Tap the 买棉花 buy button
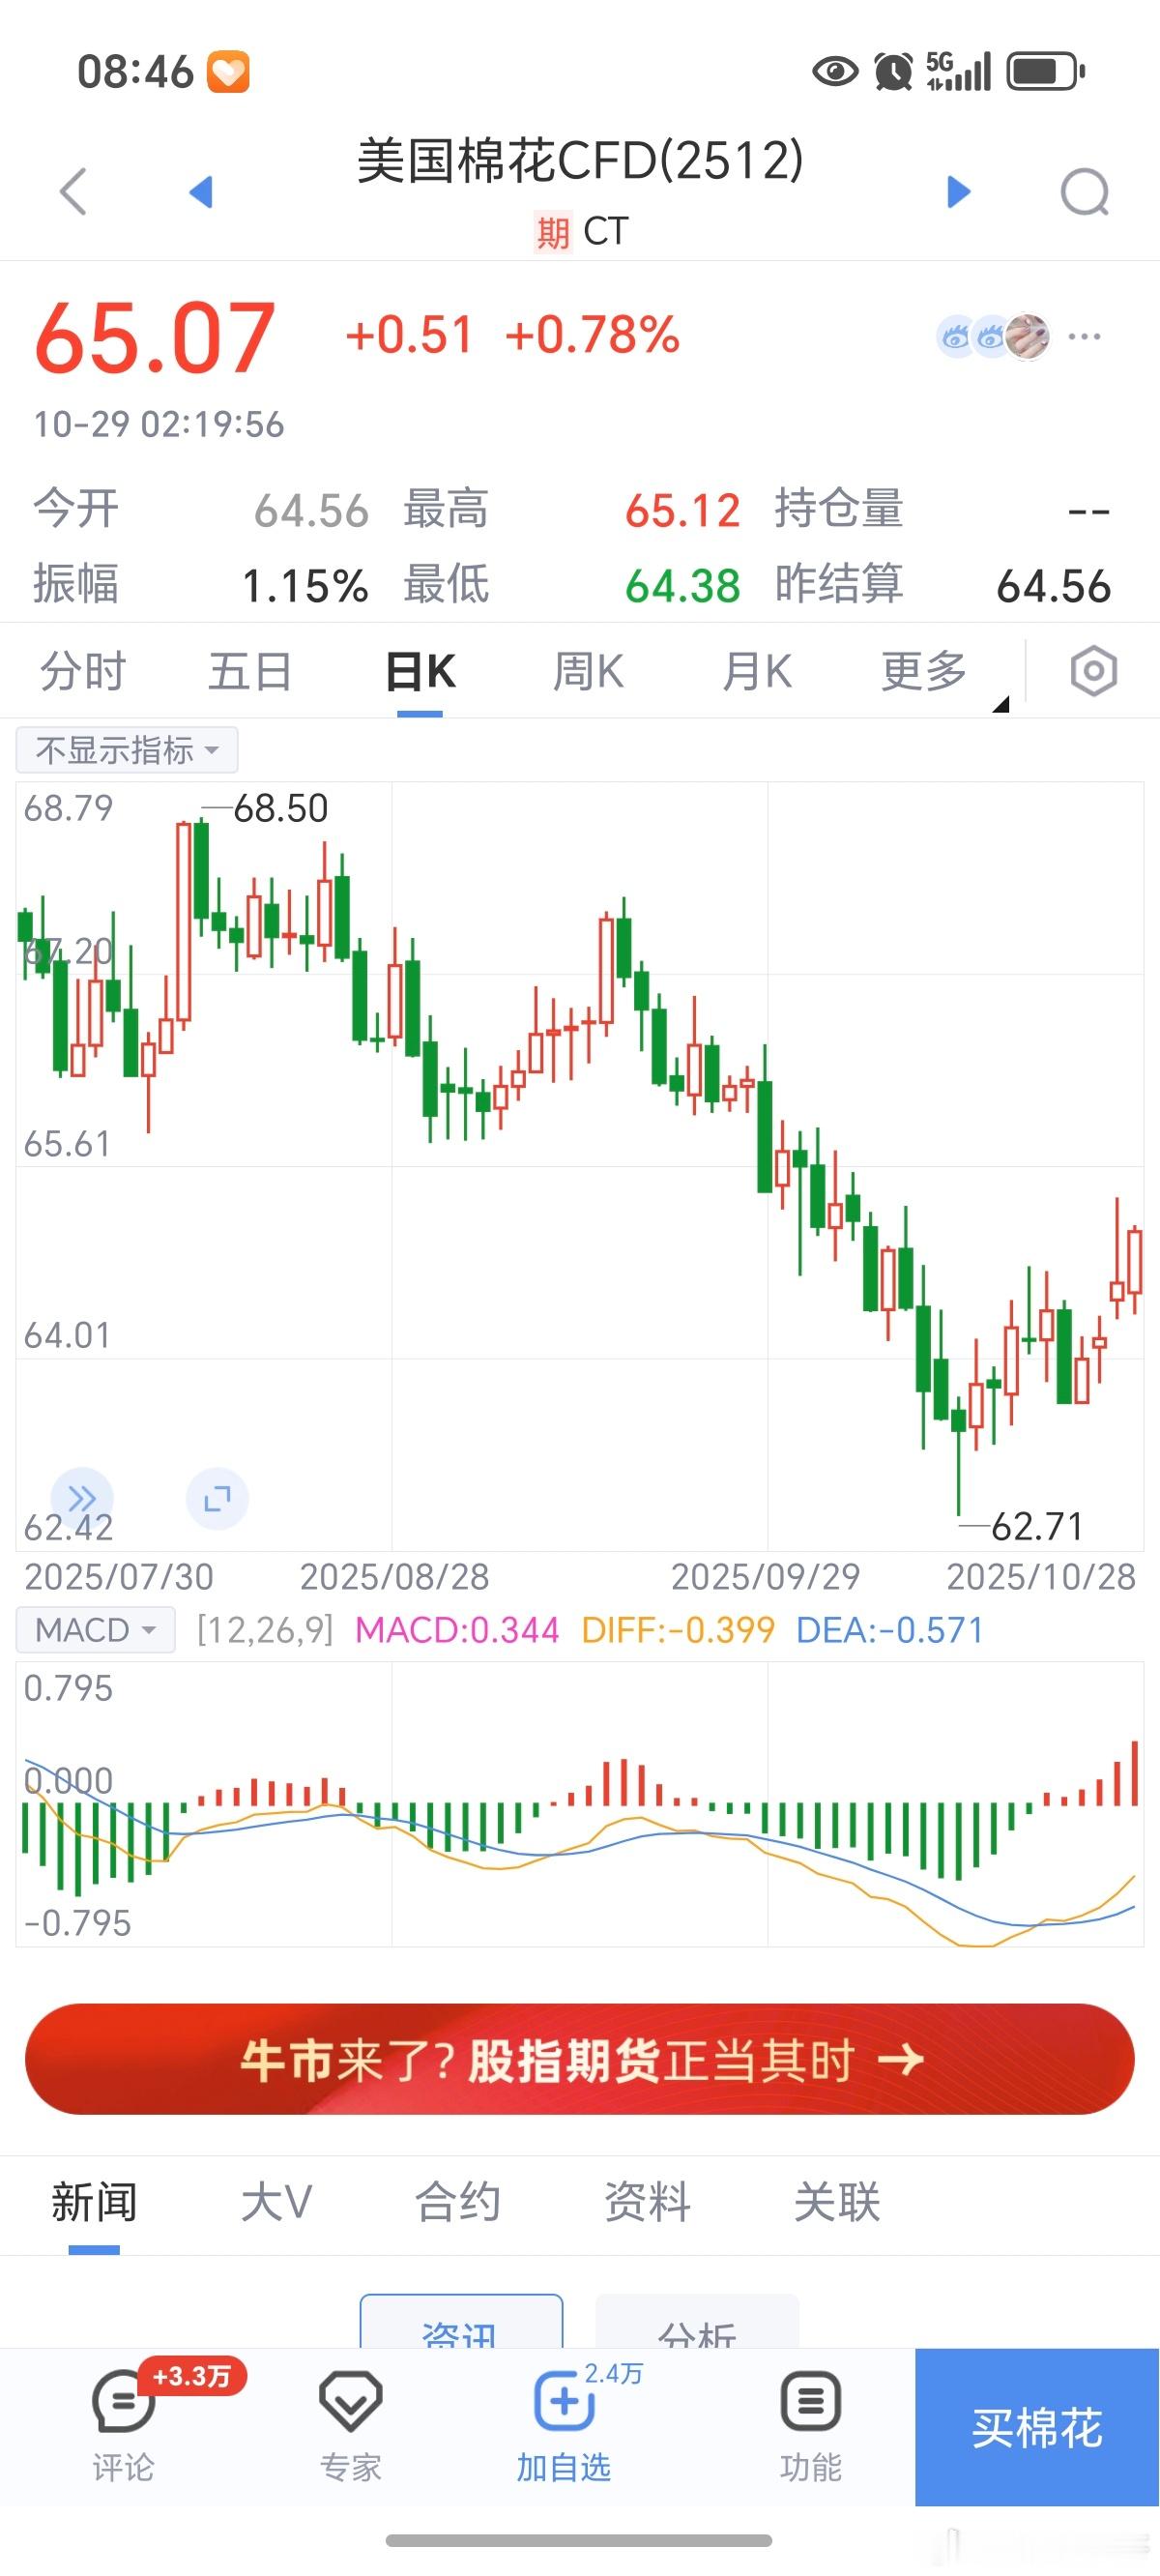The image size is (1160, 2576). click(x=1037, y=2427)
